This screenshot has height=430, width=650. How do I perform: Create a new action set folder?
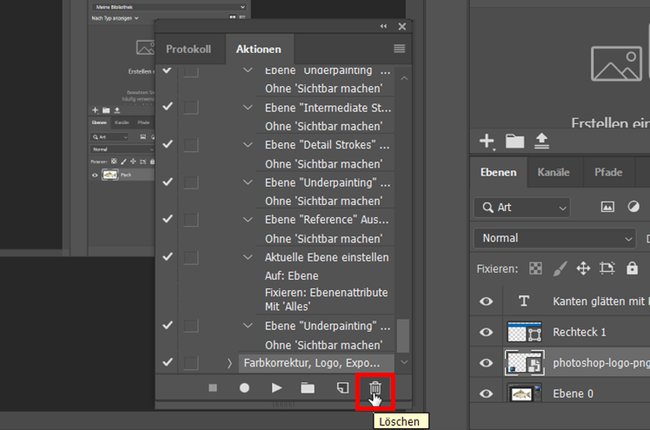coord(308,388)
